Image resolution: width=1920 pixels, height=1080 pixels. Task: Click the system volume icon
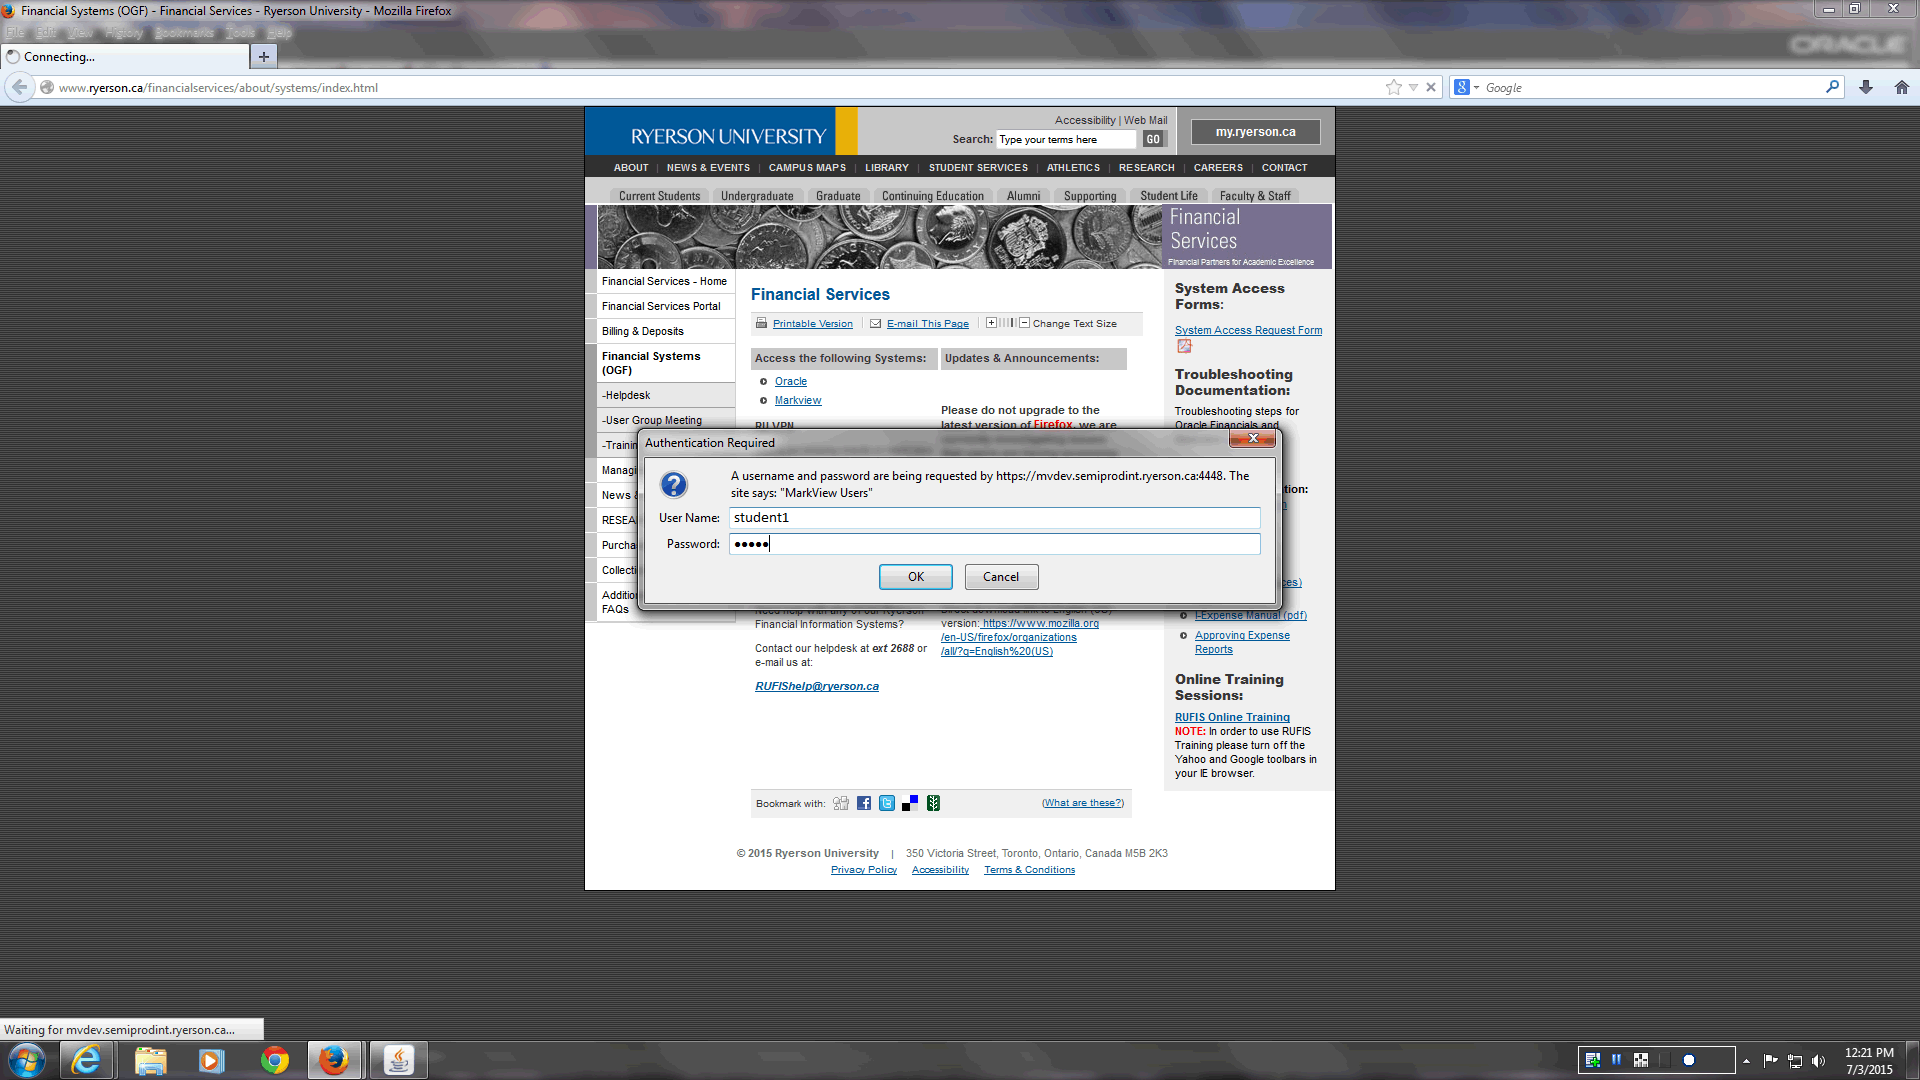1818,1061
